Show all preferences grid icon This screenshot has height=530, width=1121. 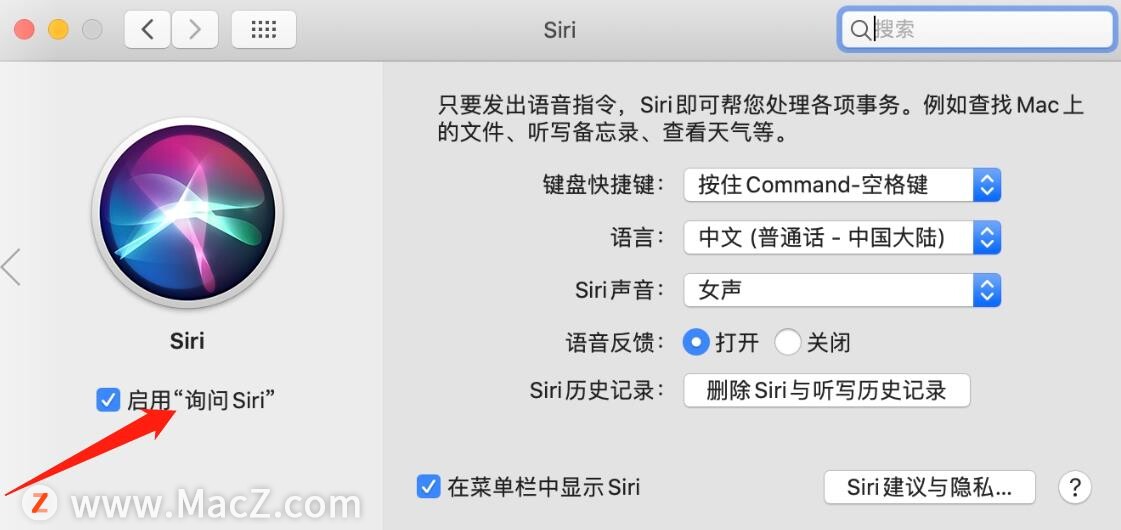[x=264, y=29]
